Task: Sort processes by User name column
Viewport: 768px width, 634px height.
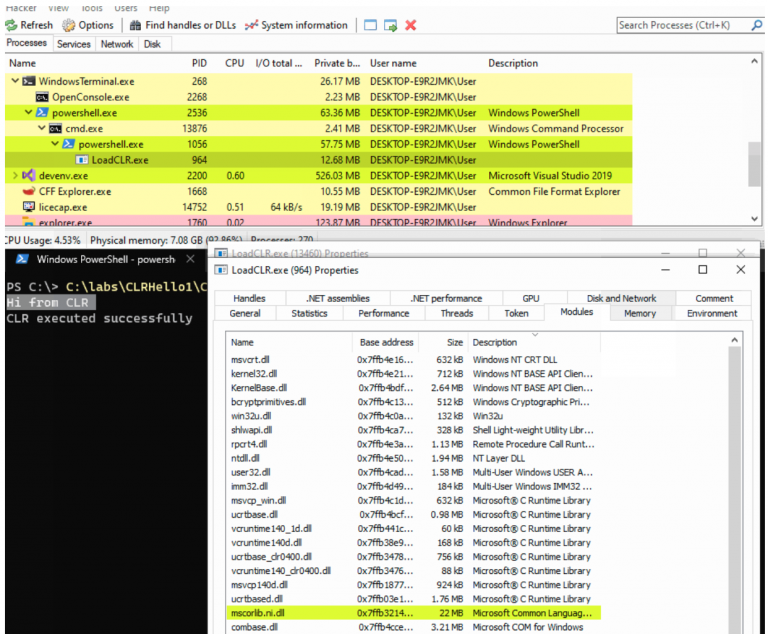Action: (393, 63)
